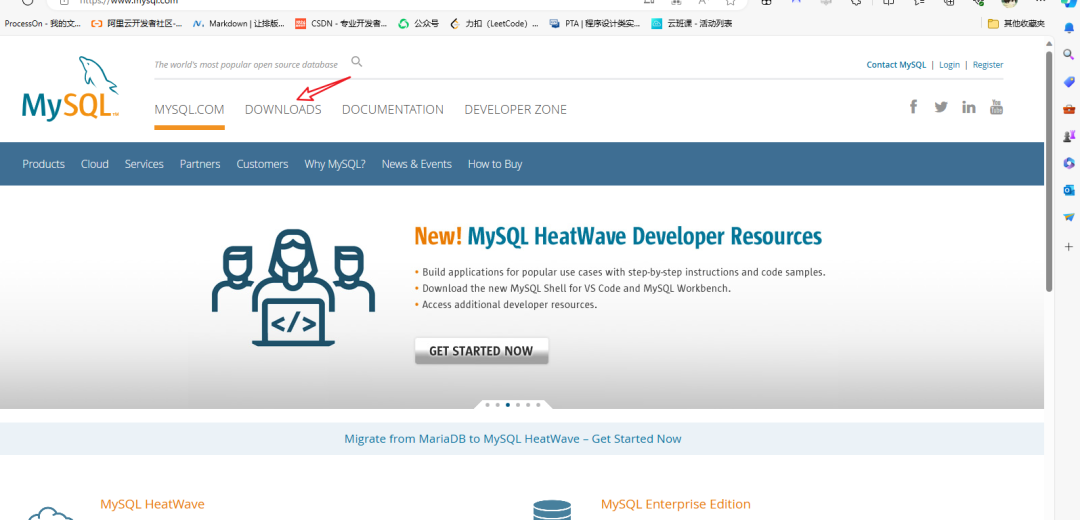Open the MySQL LinkedIn icon
Screen dimensions: 1080x520
click(x=969, y=107)
